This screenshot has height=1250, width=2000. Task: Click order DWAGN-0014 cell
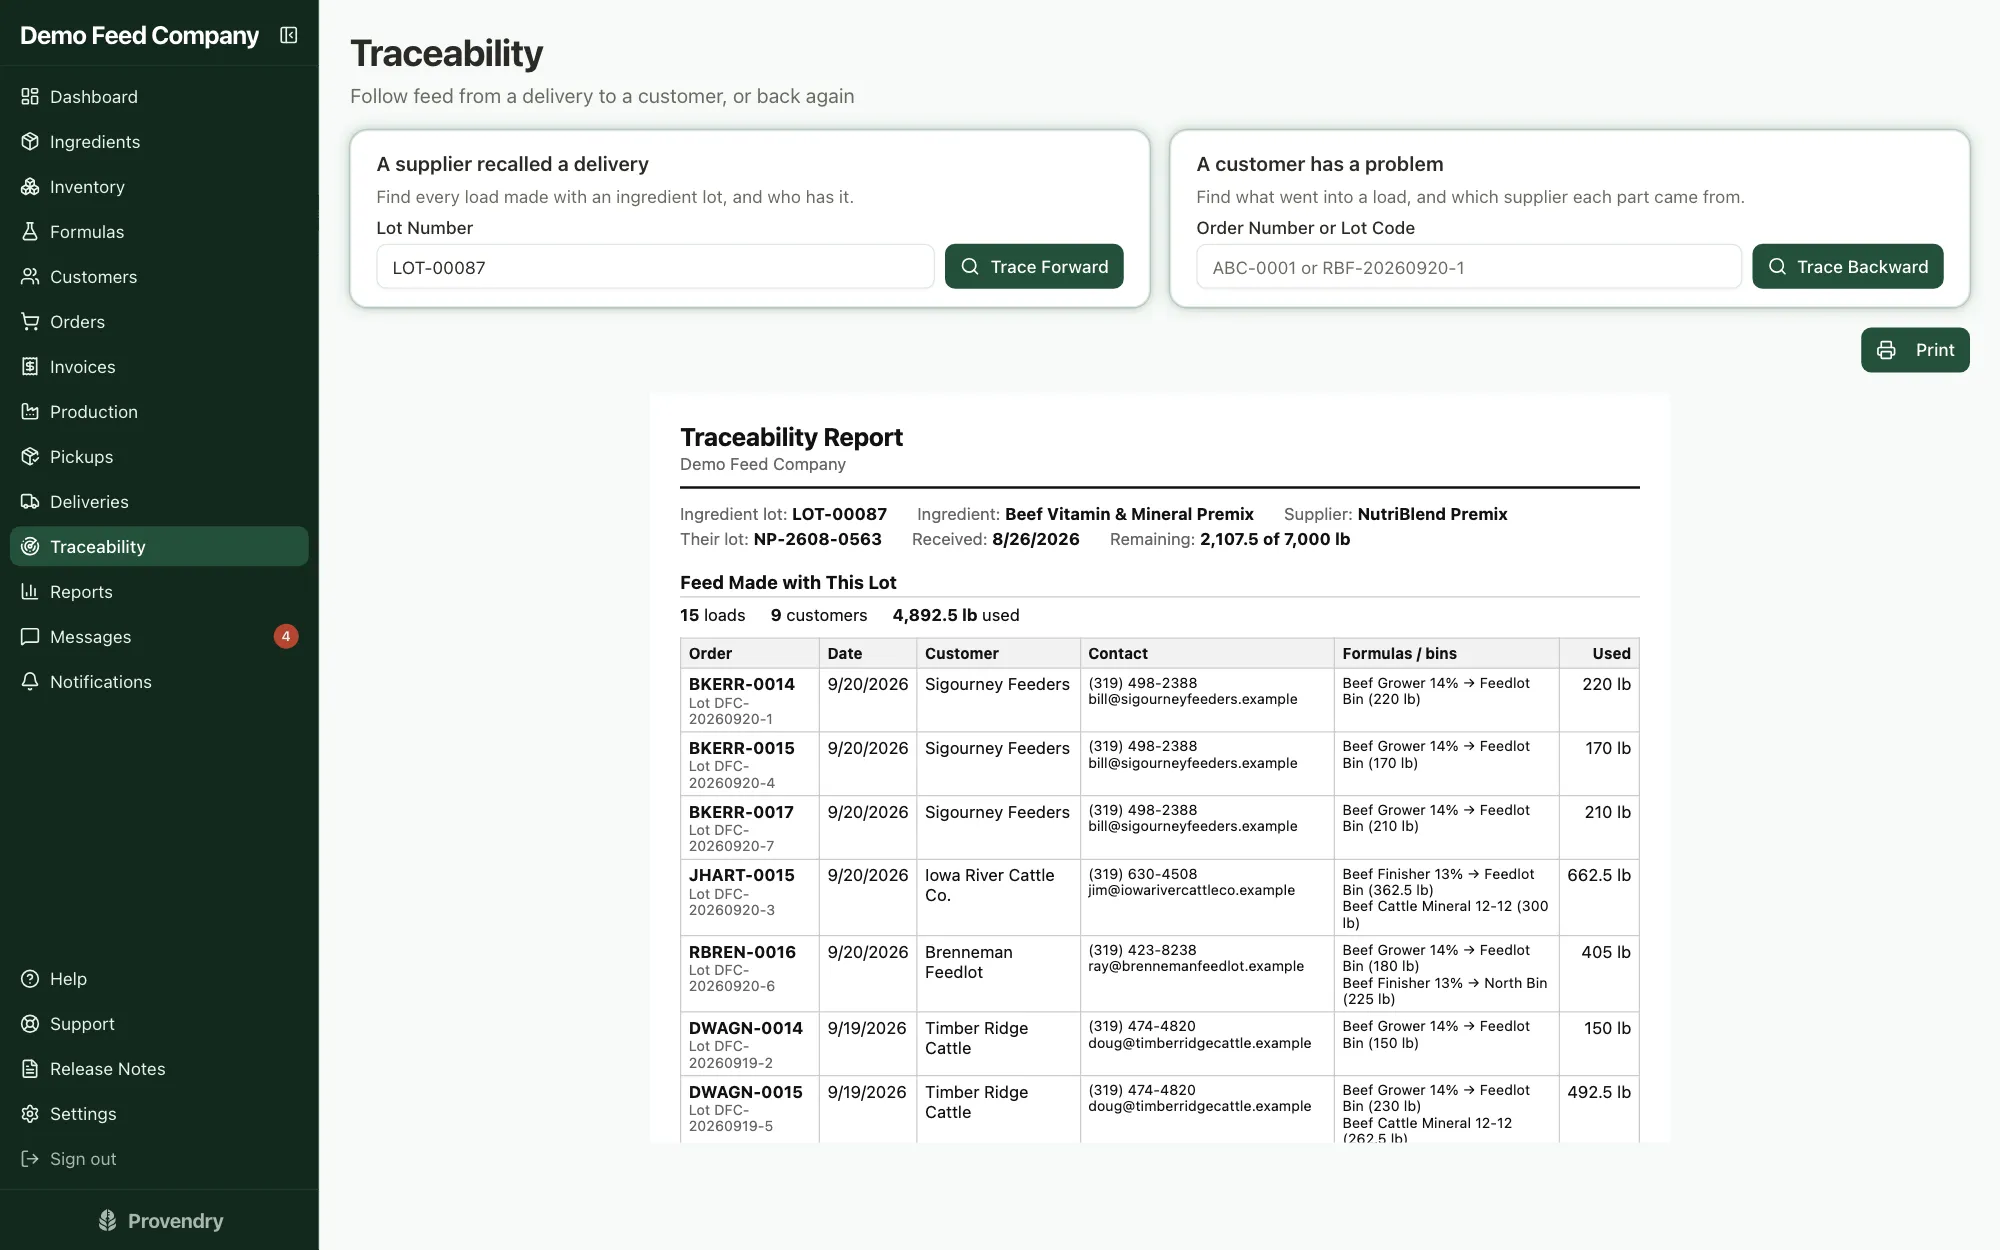749,1044
